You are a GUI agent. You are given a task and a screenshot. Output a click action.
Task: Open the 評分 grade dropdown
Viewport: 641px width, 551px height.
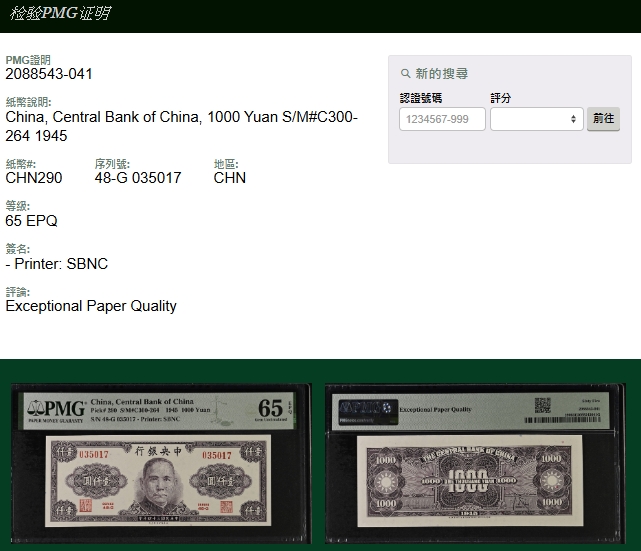536,119
